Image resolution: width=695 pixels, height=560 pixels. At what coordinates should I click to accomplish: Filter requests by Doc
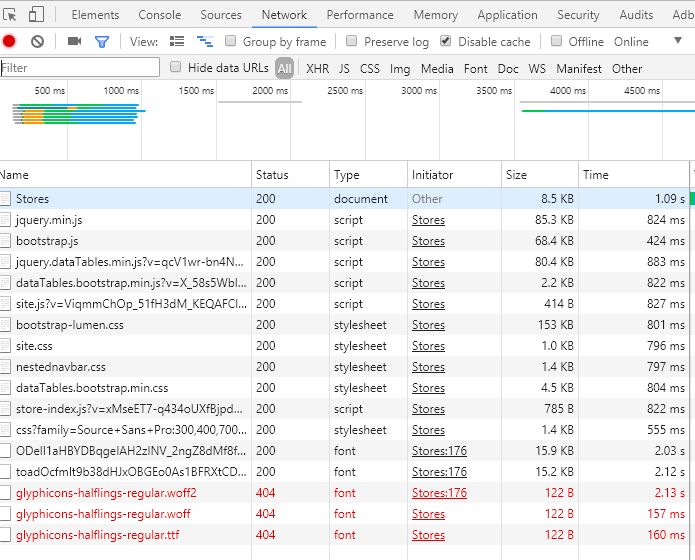[x=508, y=69]
